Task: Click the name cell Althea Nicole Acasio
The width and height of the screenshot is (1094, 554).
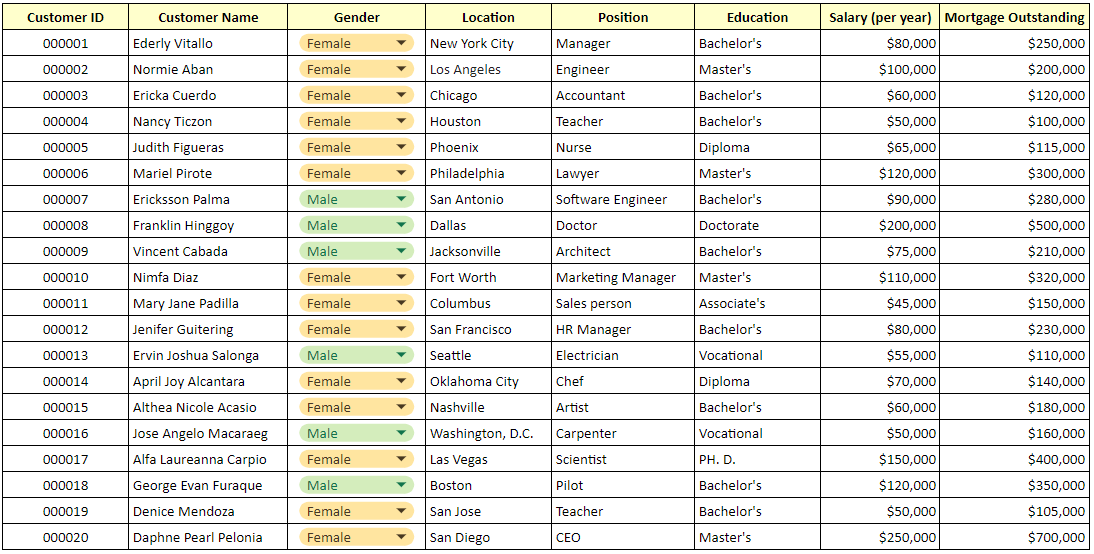Action: 208,407
